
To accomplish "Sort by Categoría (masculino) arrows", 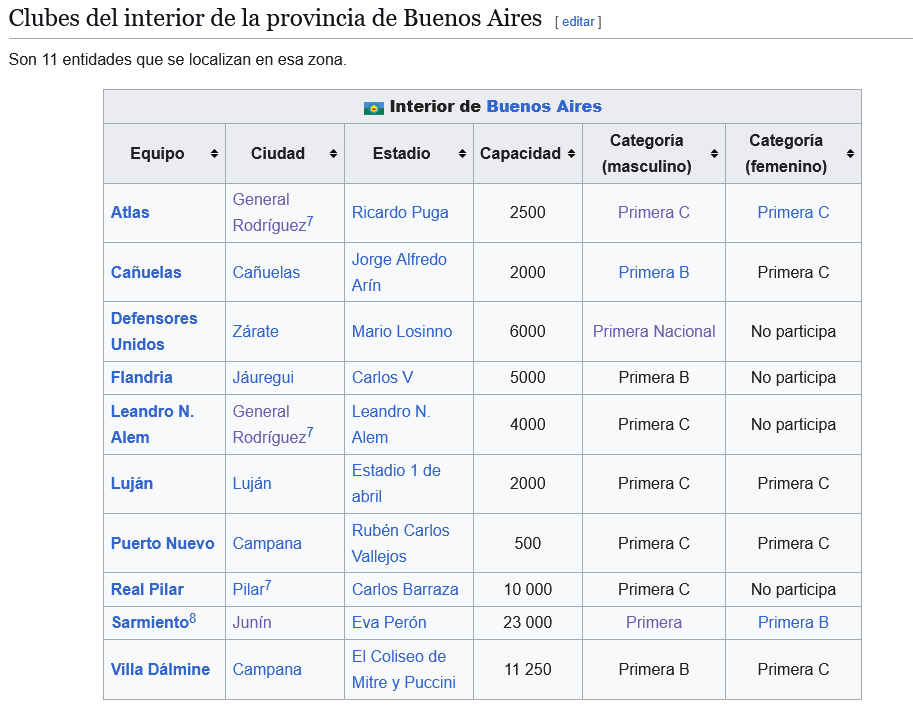I will point(714,154).
